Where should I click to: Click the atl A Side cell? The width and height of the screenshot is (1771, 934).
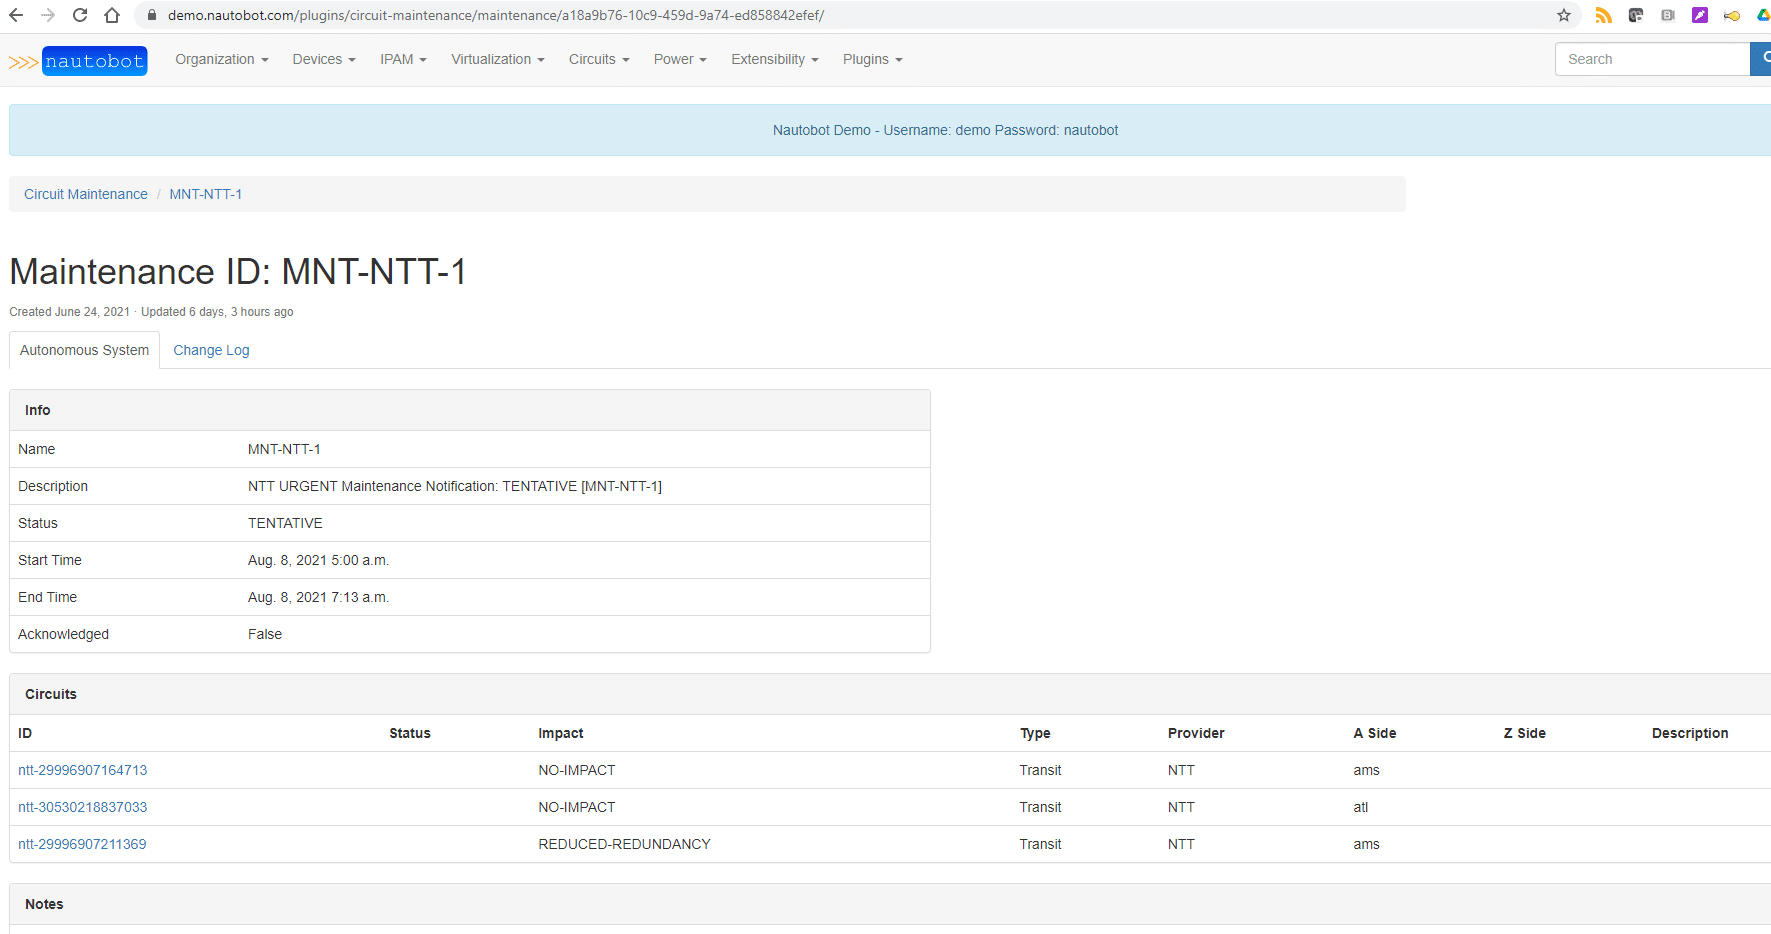click(1361, 807)
